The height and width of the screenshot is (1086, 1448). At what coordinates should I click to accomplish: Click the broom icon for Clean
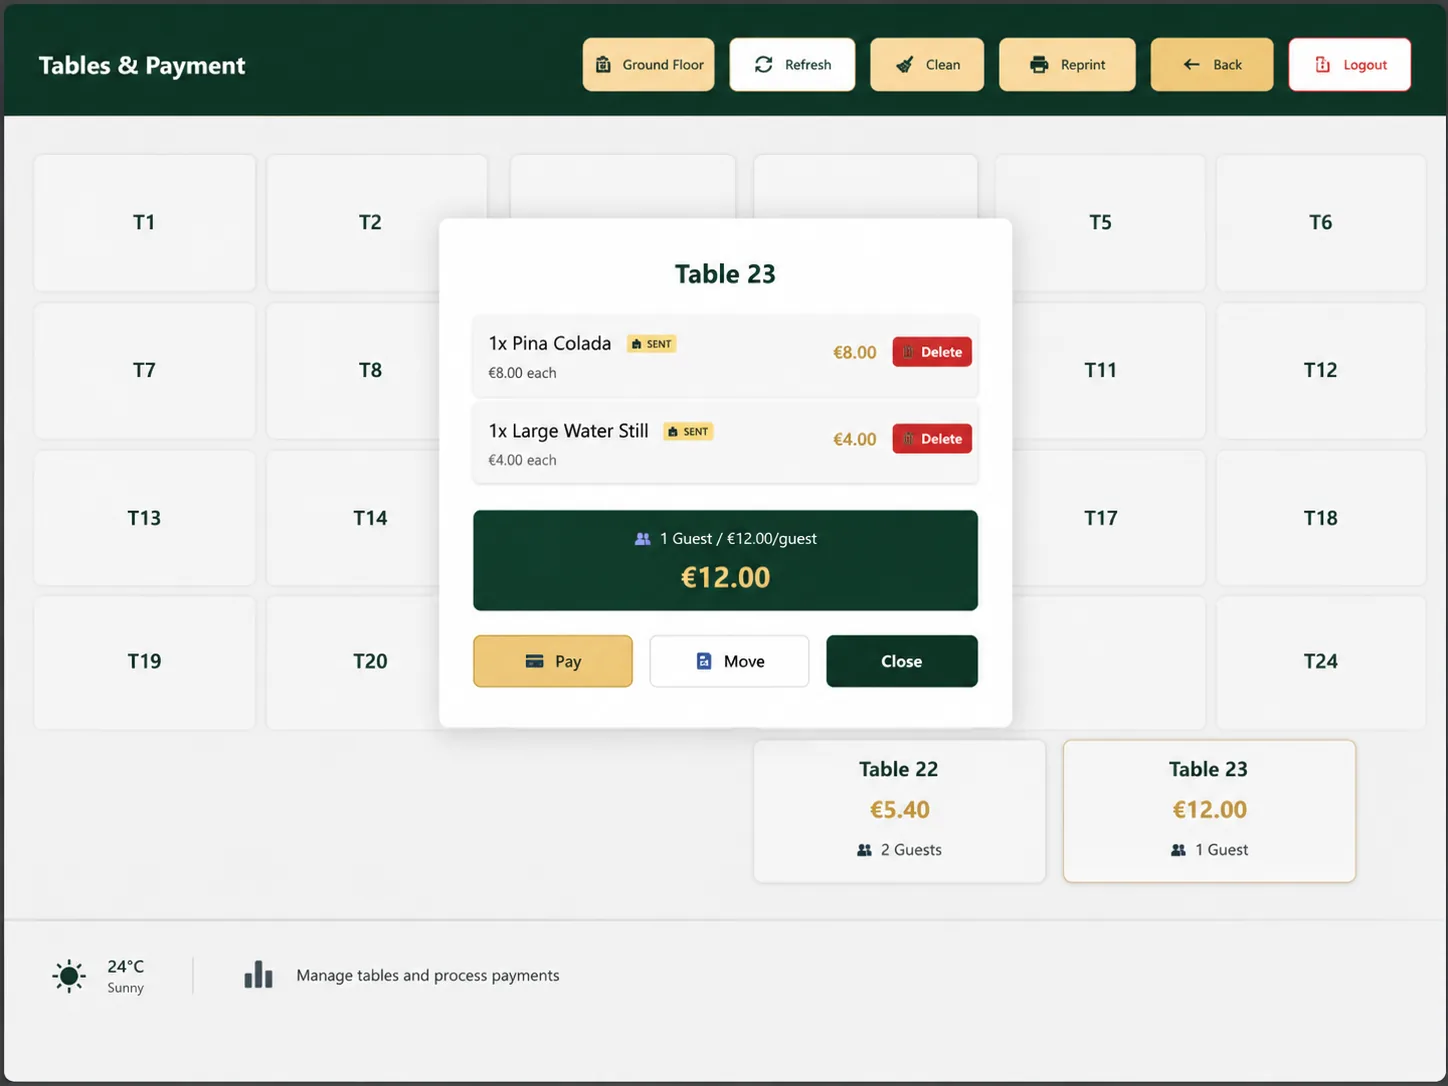[904, 64]
